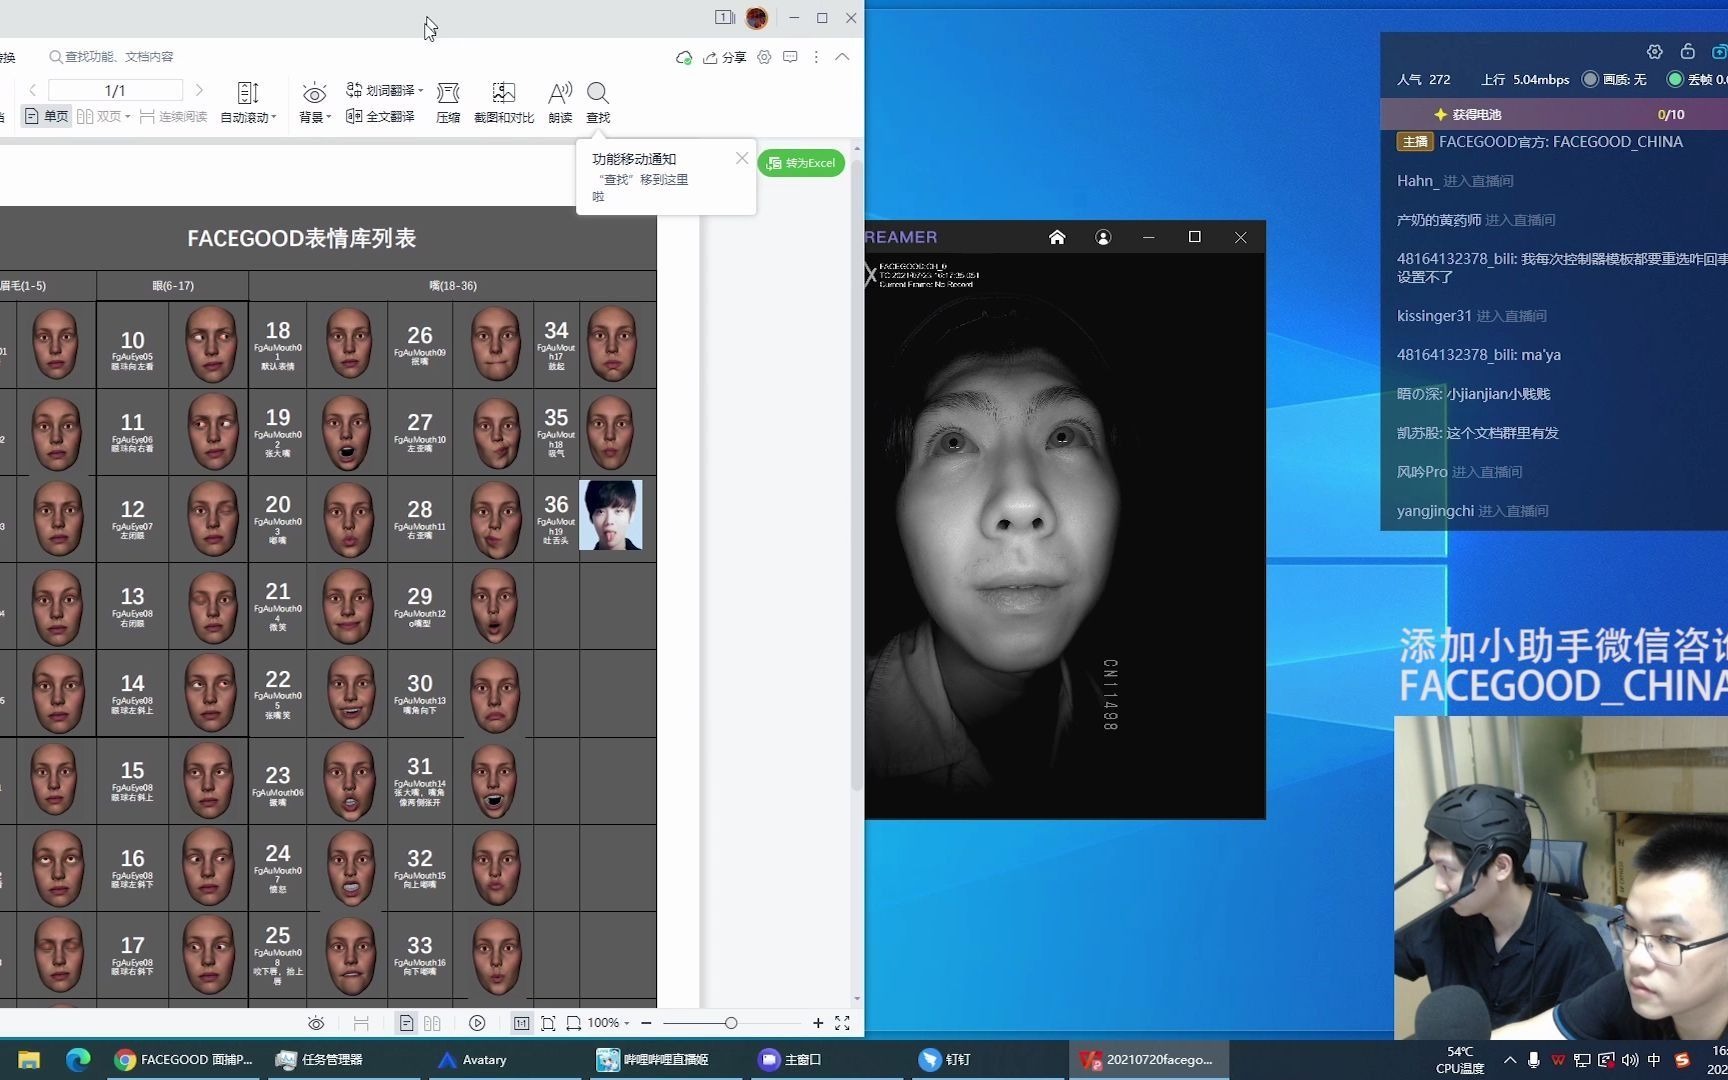Click the home icon in Streamer window
1728x1080 pixels.
click(1057, 237)
